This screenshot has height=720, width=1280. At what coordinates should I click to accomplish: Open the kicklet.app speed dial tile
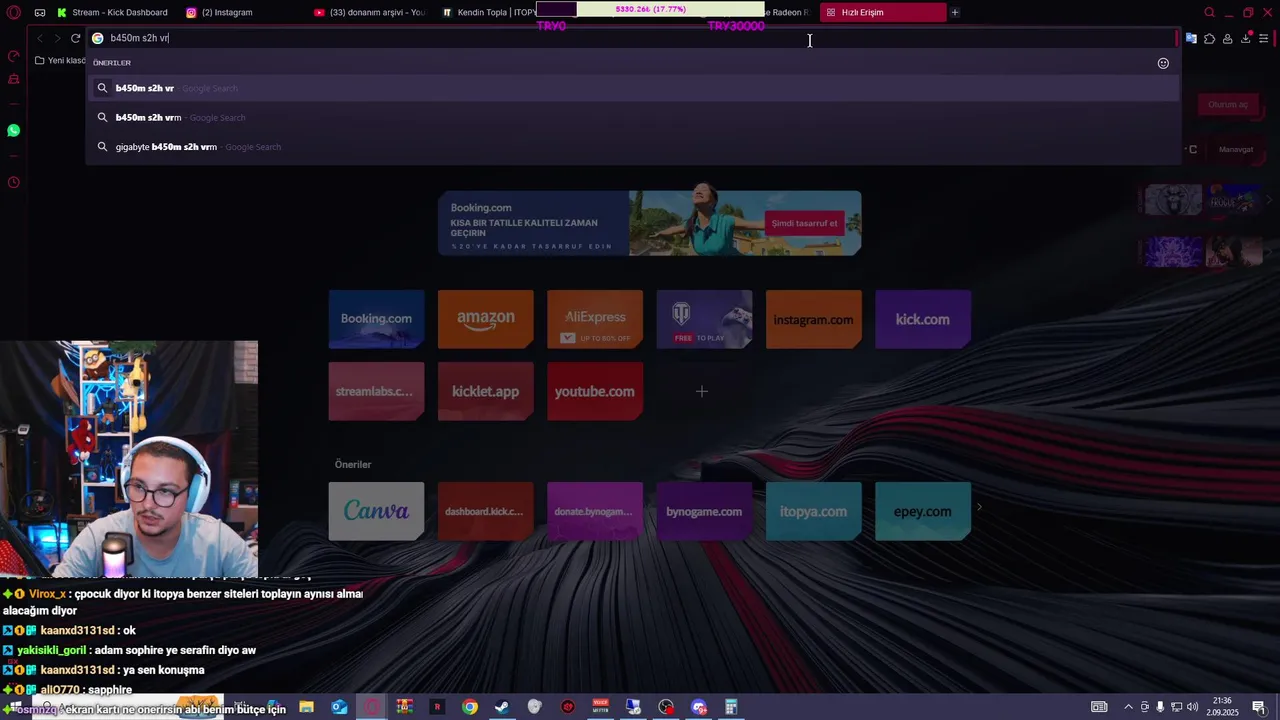(x=485, y=391)
